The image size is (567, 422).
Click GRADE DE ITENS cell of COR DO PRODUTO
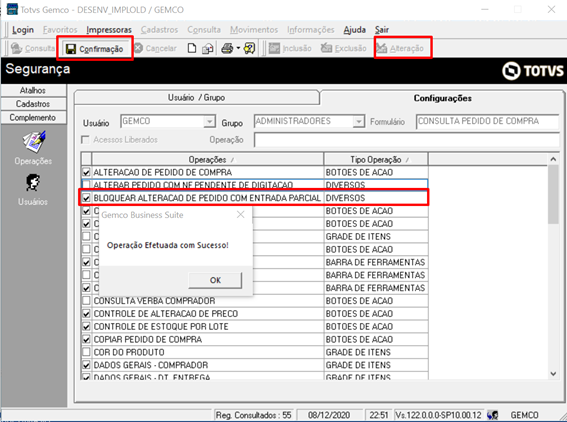[376, 352]
